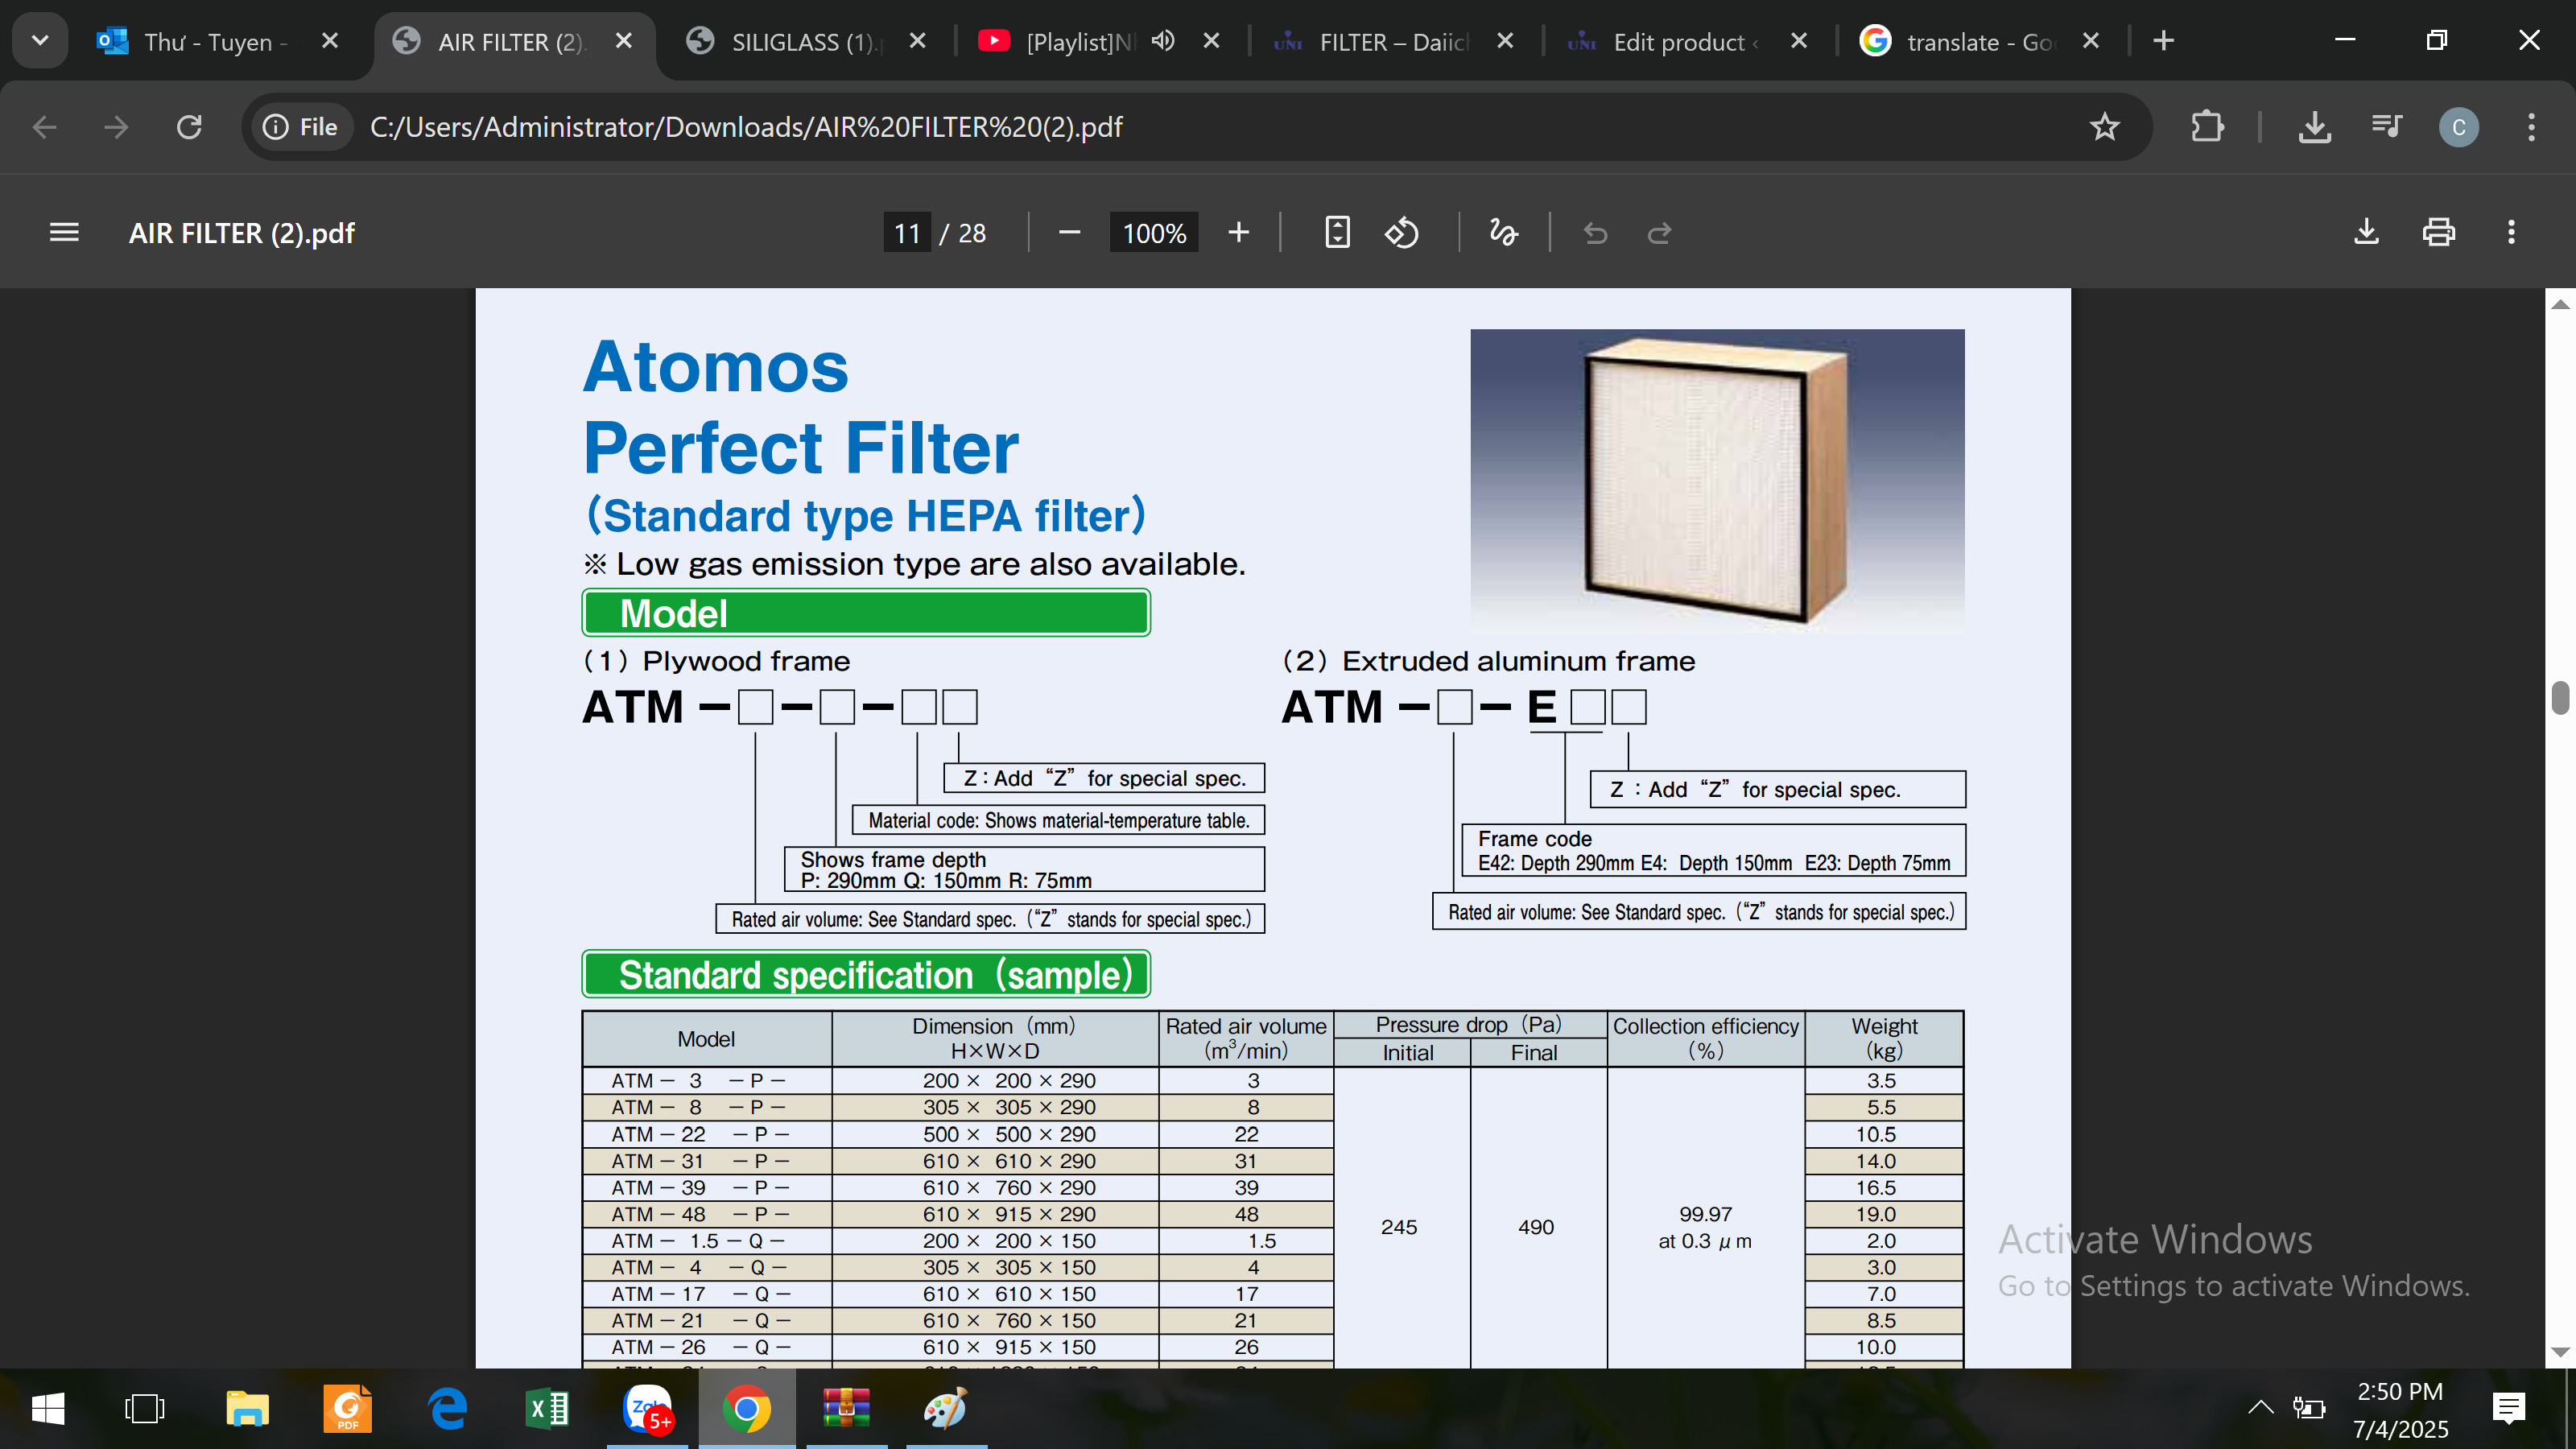
Task: Open the Windows Start menu
Action: (x=48, y=1409)
